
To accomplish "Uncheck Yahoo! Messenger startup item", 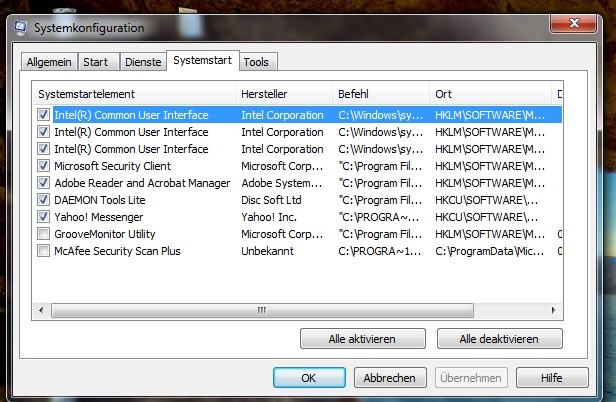I will 43,217.
